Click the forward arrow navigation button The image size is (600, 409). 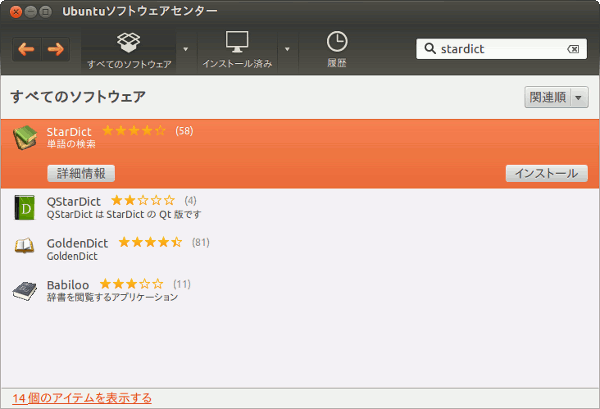(x=55, y=48)
